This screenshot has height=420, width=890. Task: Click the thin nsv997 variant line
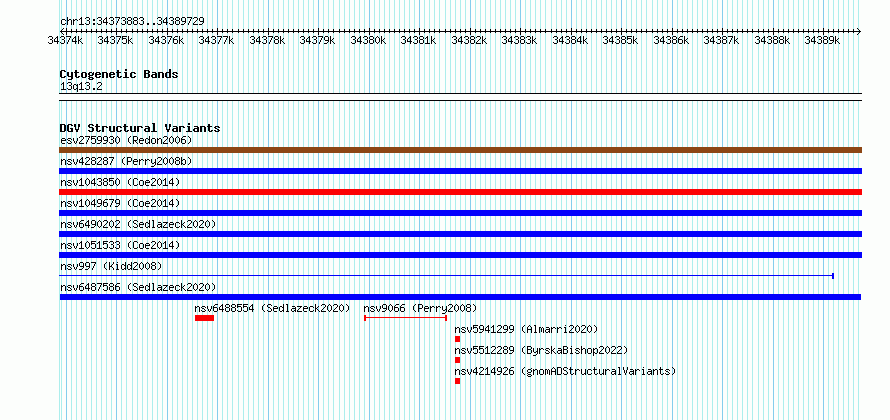click(x=446, y=276)
